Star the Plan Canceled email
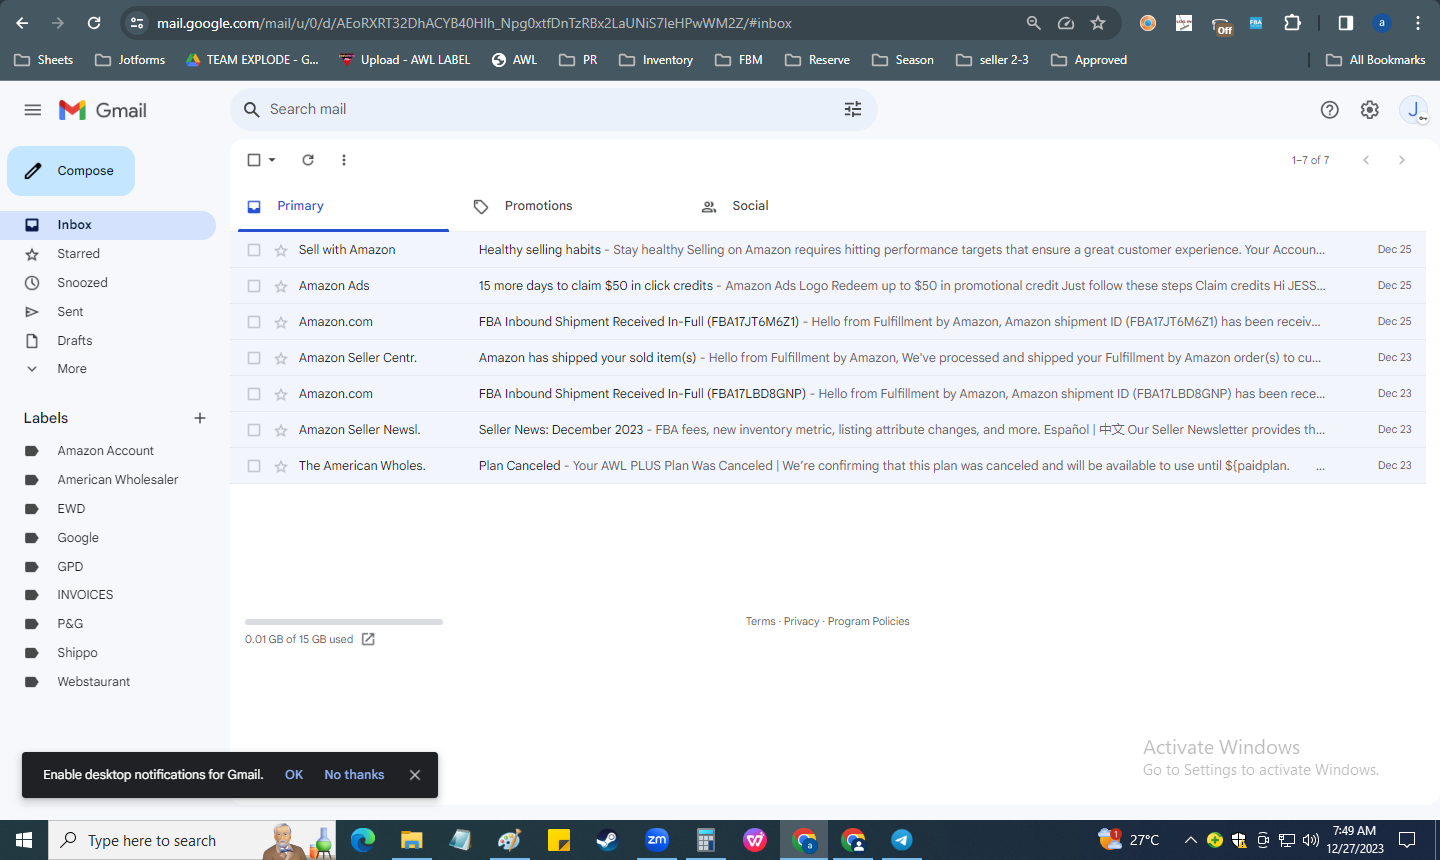This screenshot has height=860, width=1440. click(281, 466)
